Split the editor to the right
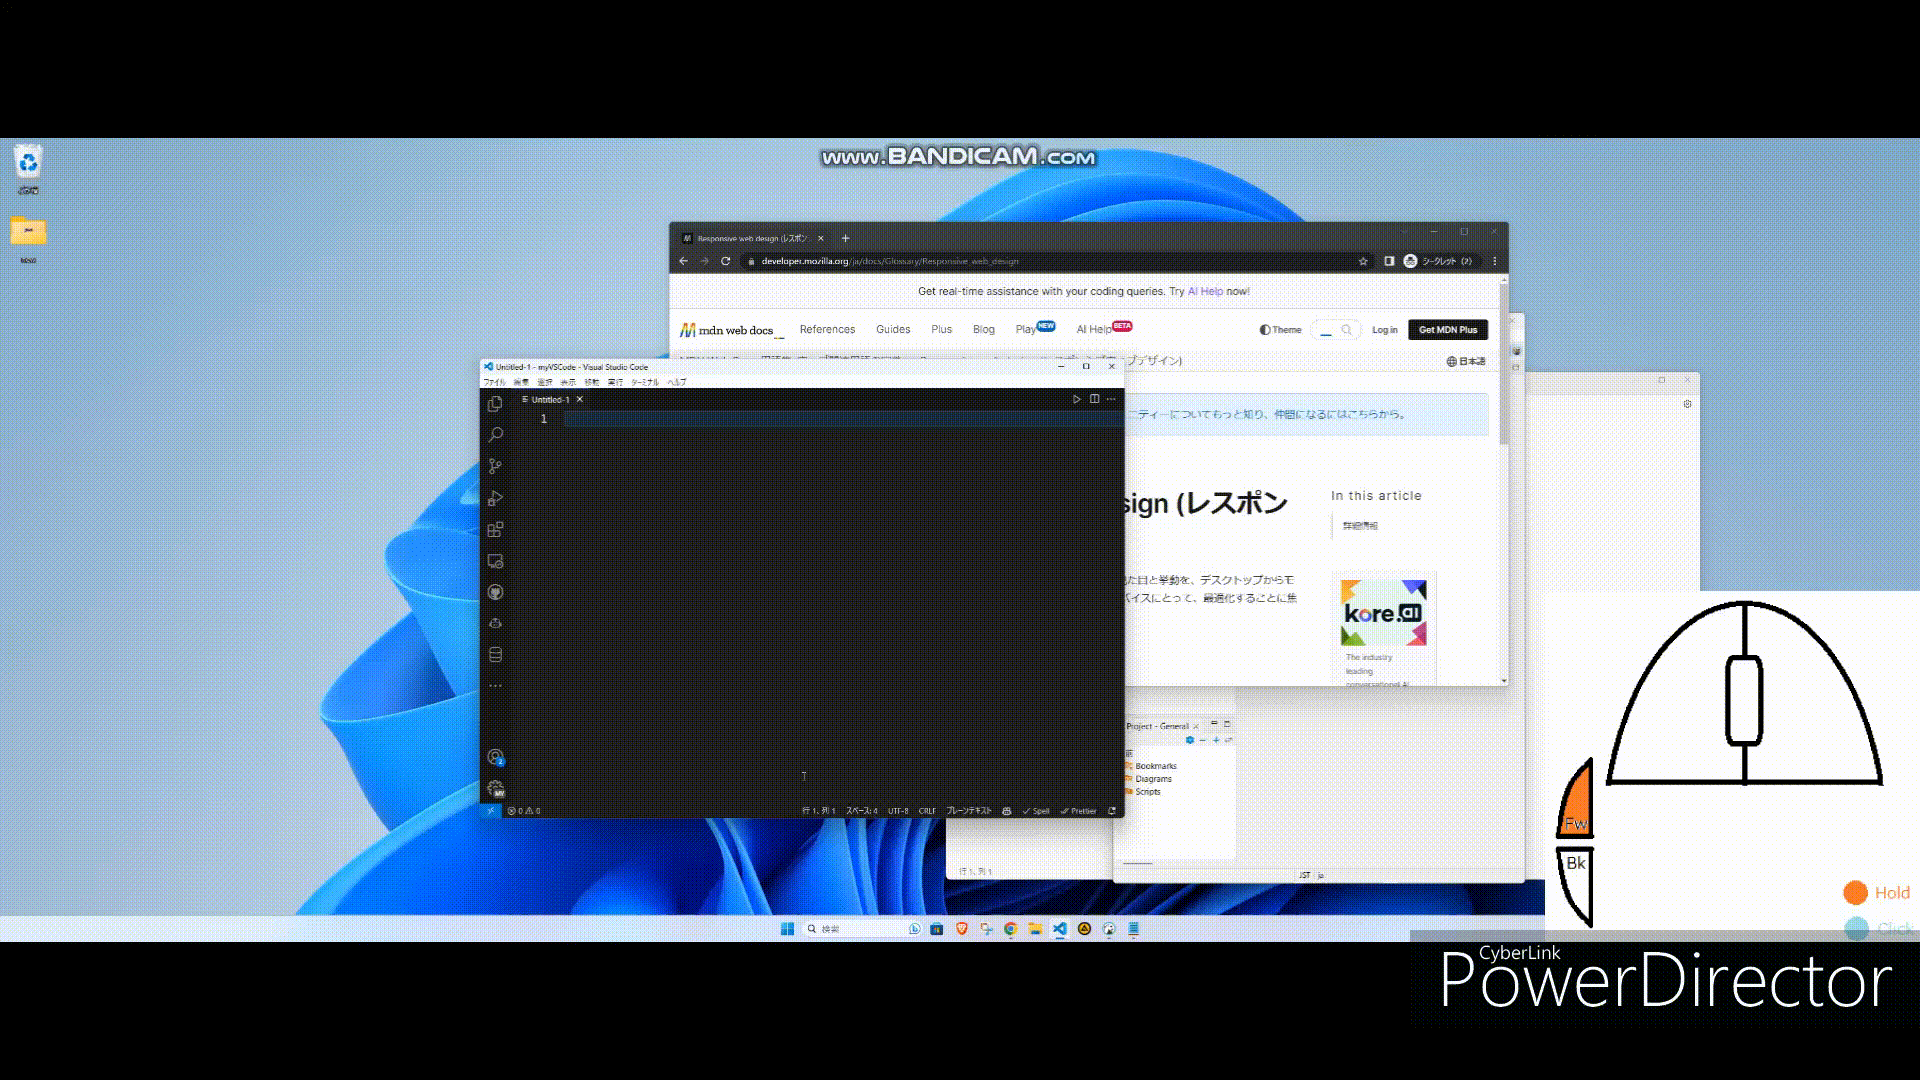 click(1094, 399)
